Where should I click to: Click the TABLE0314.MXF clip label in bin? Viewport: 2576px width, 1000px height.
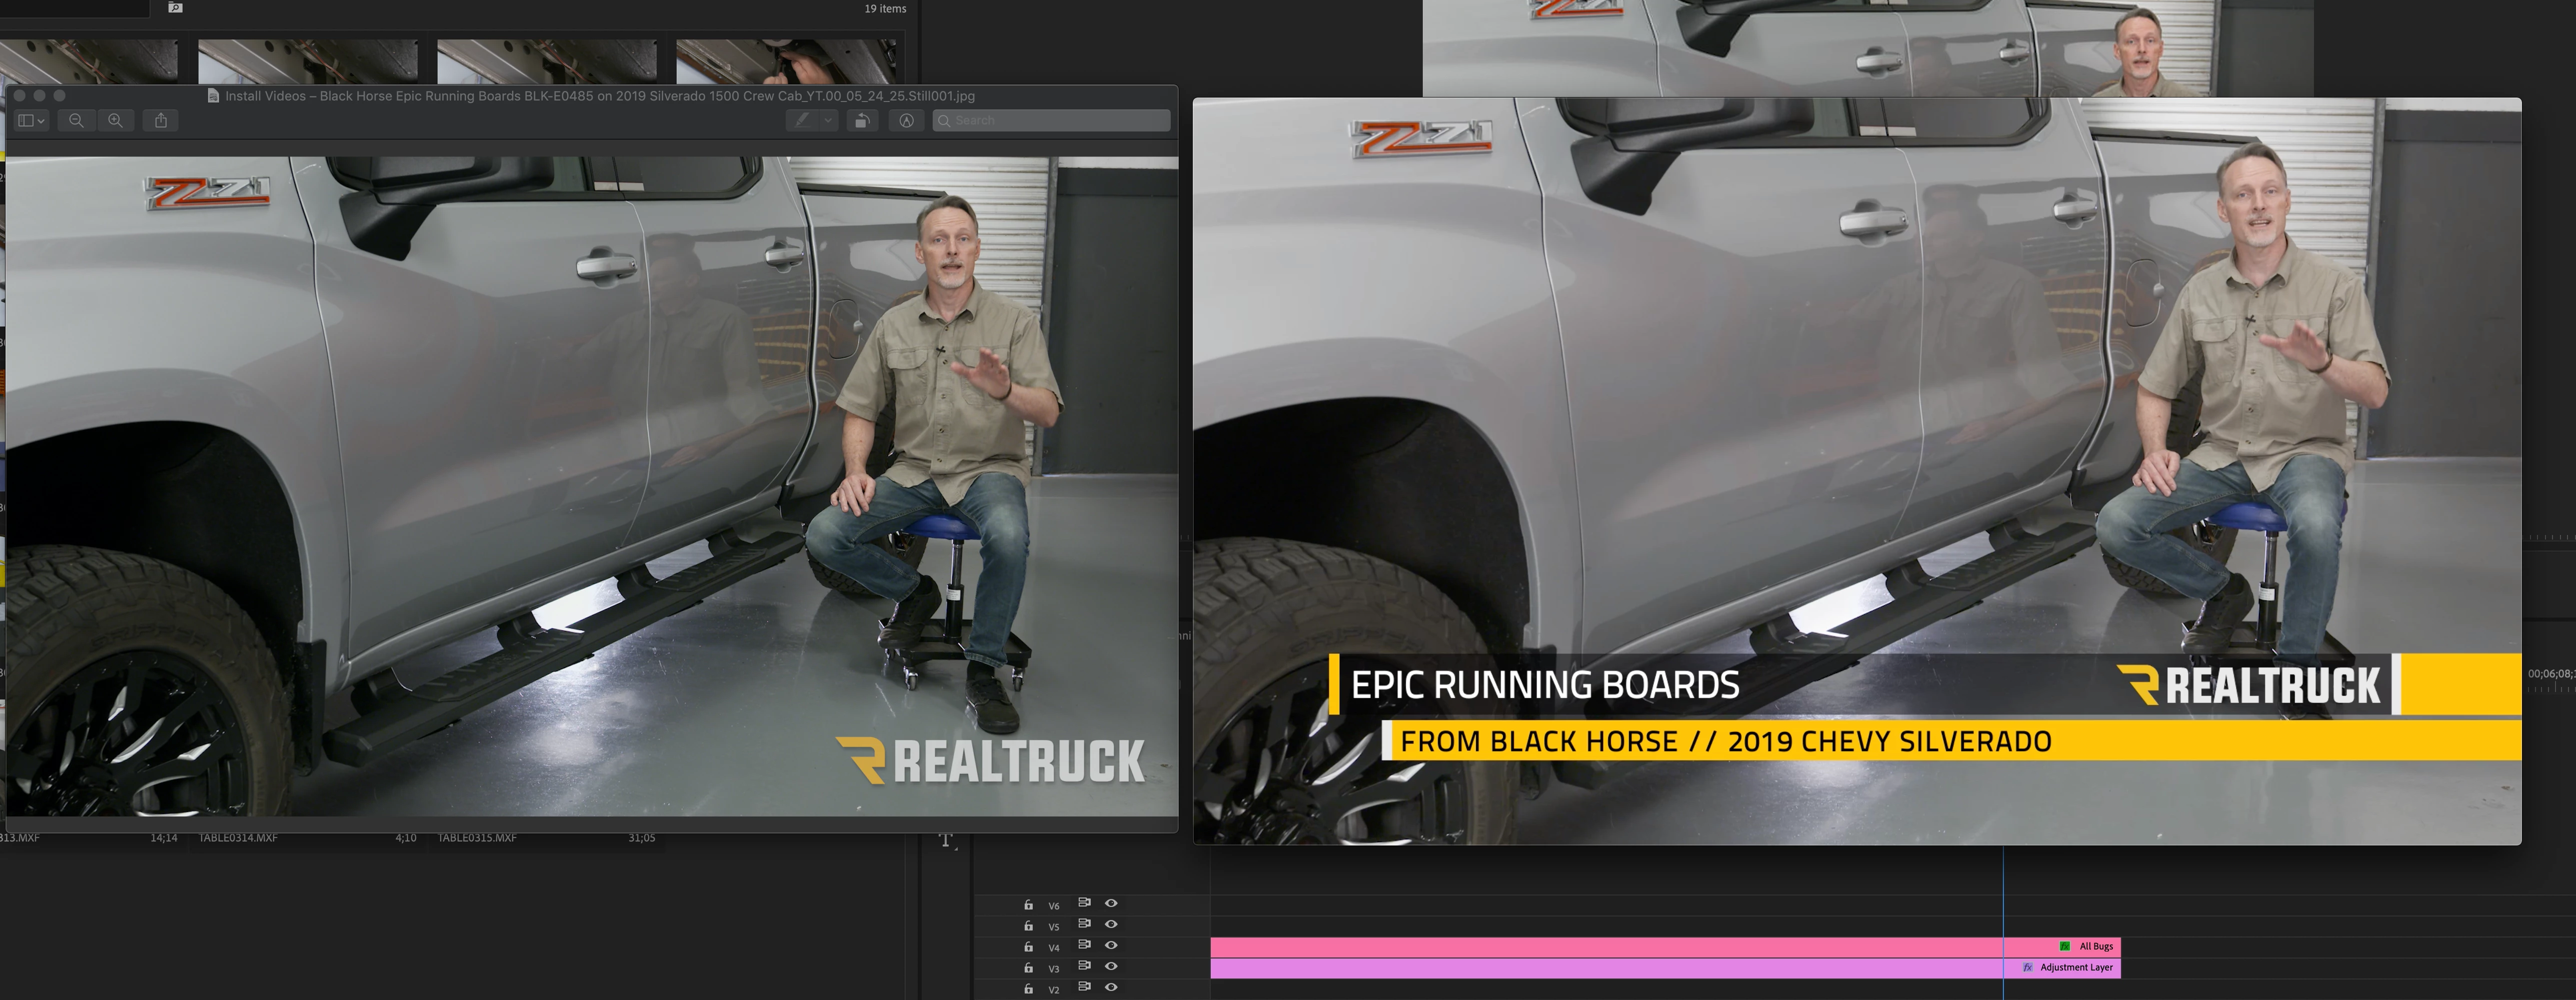coord(238,838)
